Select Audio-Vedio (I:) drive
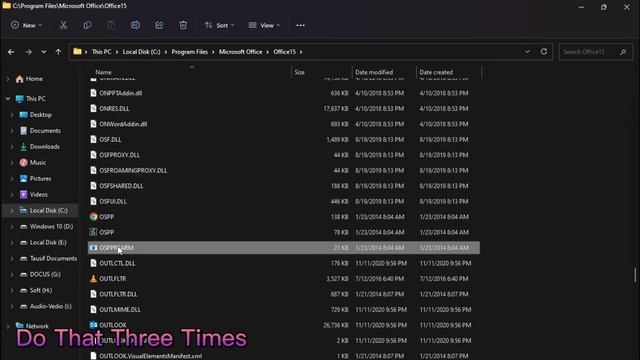This screenshot has height=360, width=640. [x=51, y=306]
